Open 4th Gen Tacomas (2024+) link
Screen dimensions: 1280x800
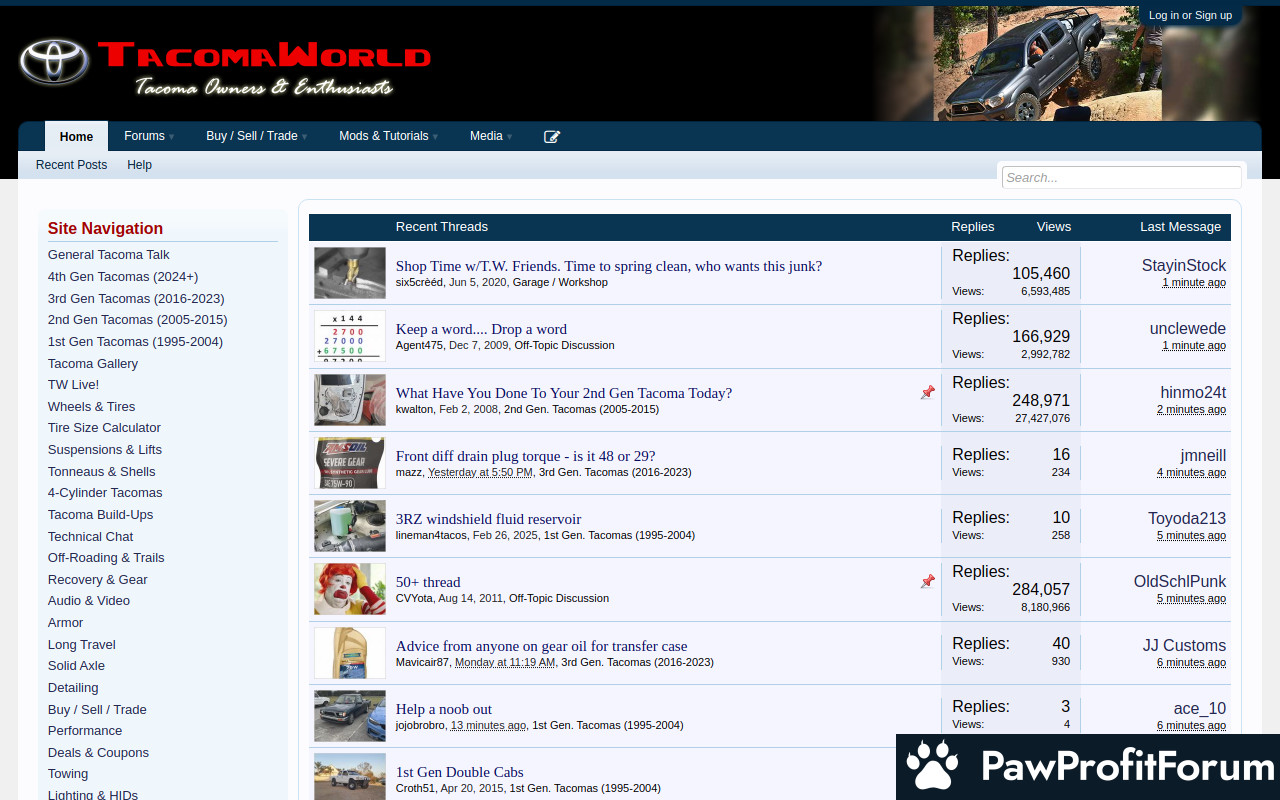click(123, 277)
